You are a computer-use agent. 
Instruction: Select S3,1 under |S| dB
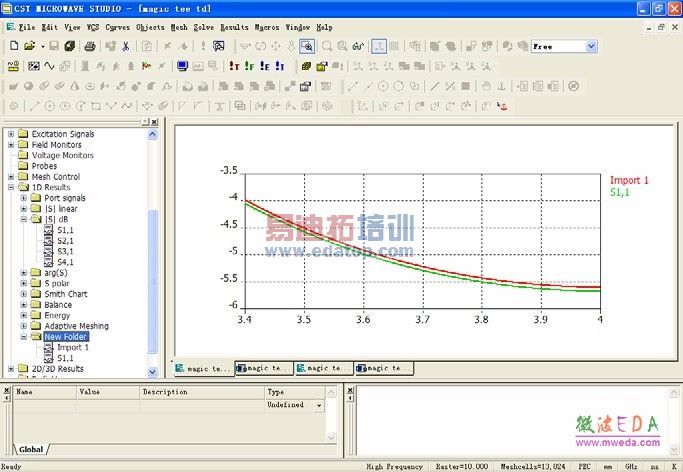coord(65,252)
